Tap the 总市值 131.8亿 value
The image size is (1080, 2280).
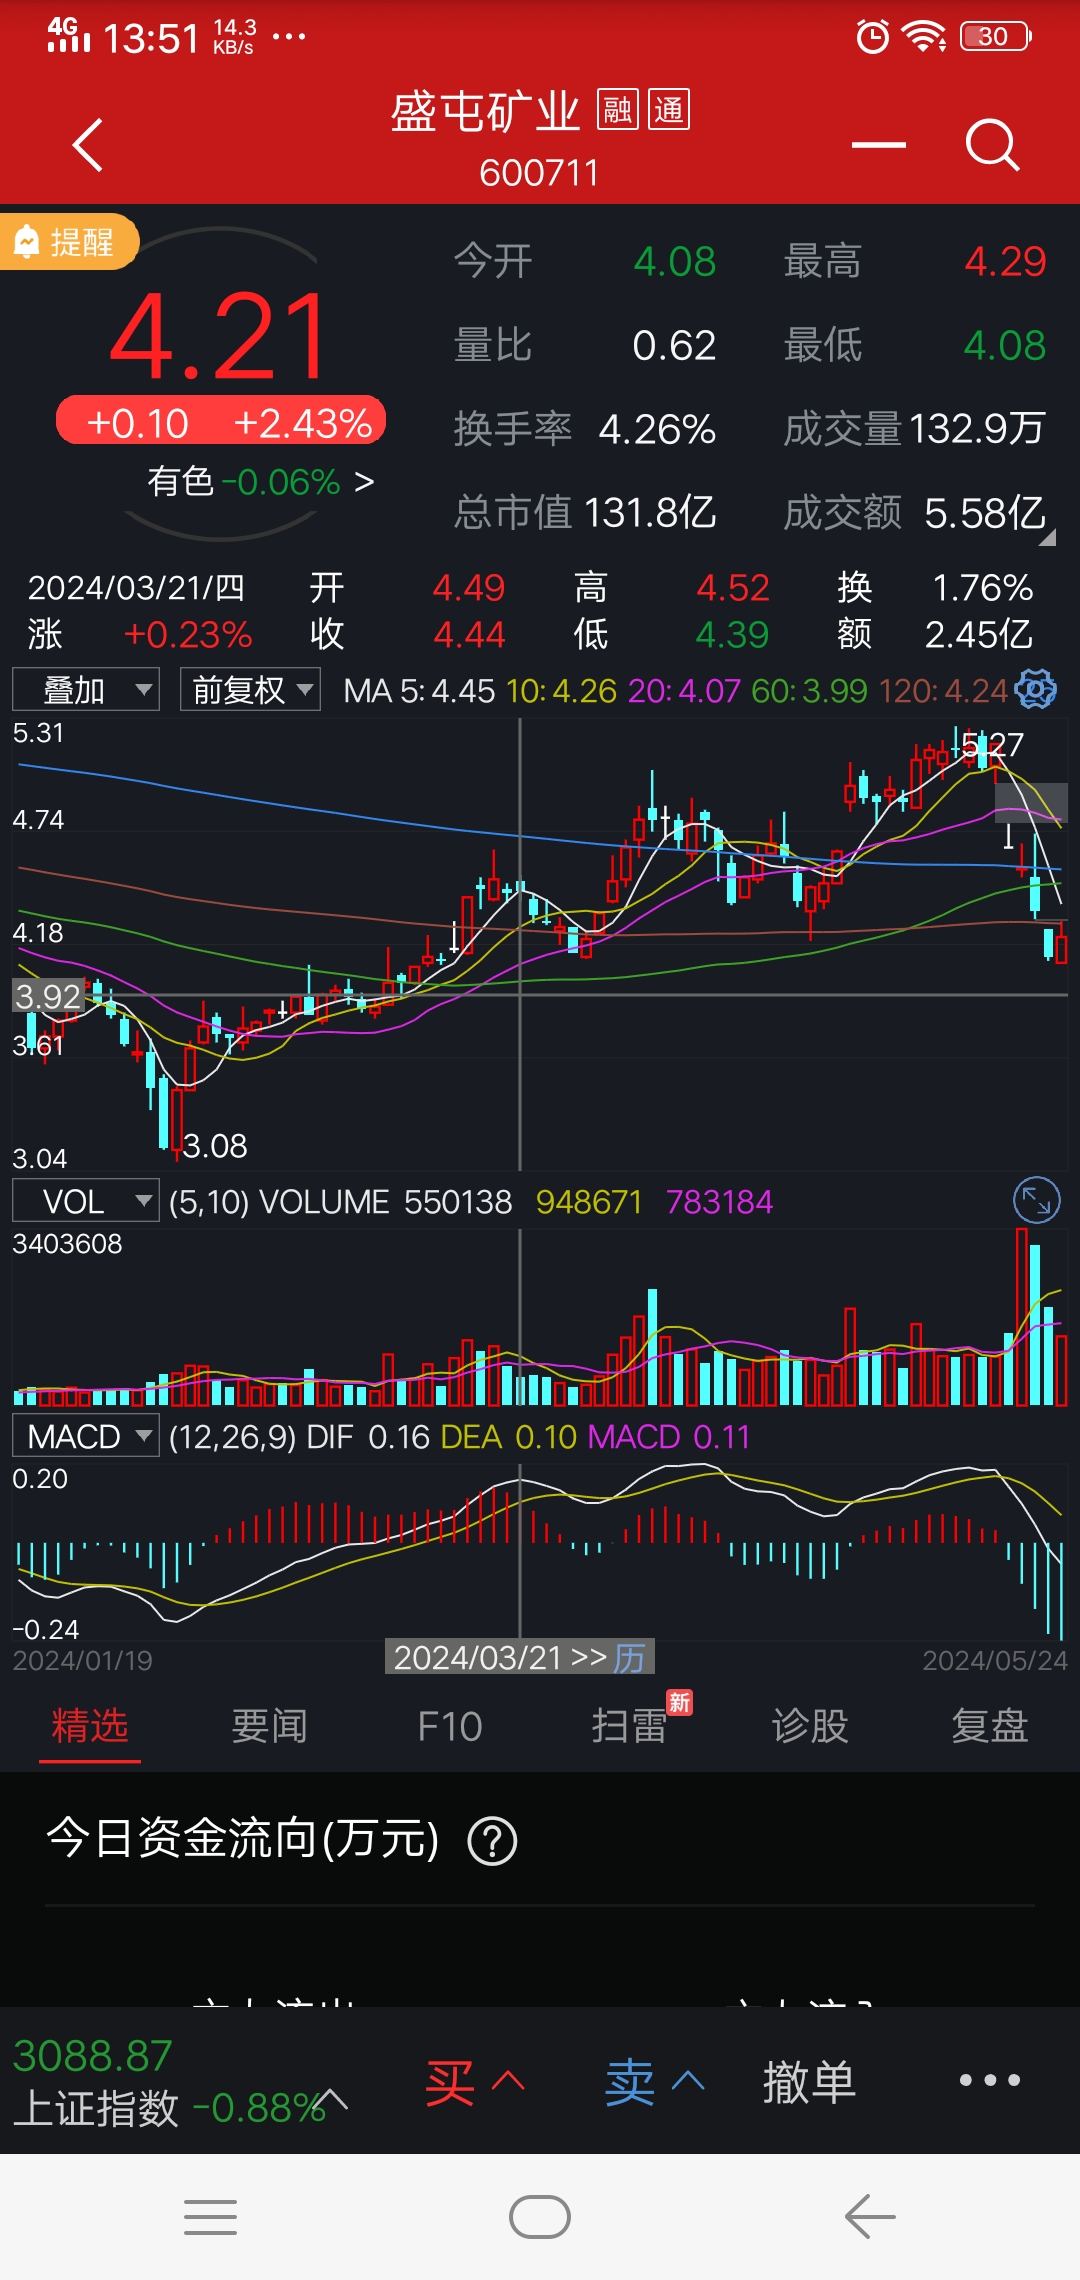pyautogui.click(x=650, y=513)
